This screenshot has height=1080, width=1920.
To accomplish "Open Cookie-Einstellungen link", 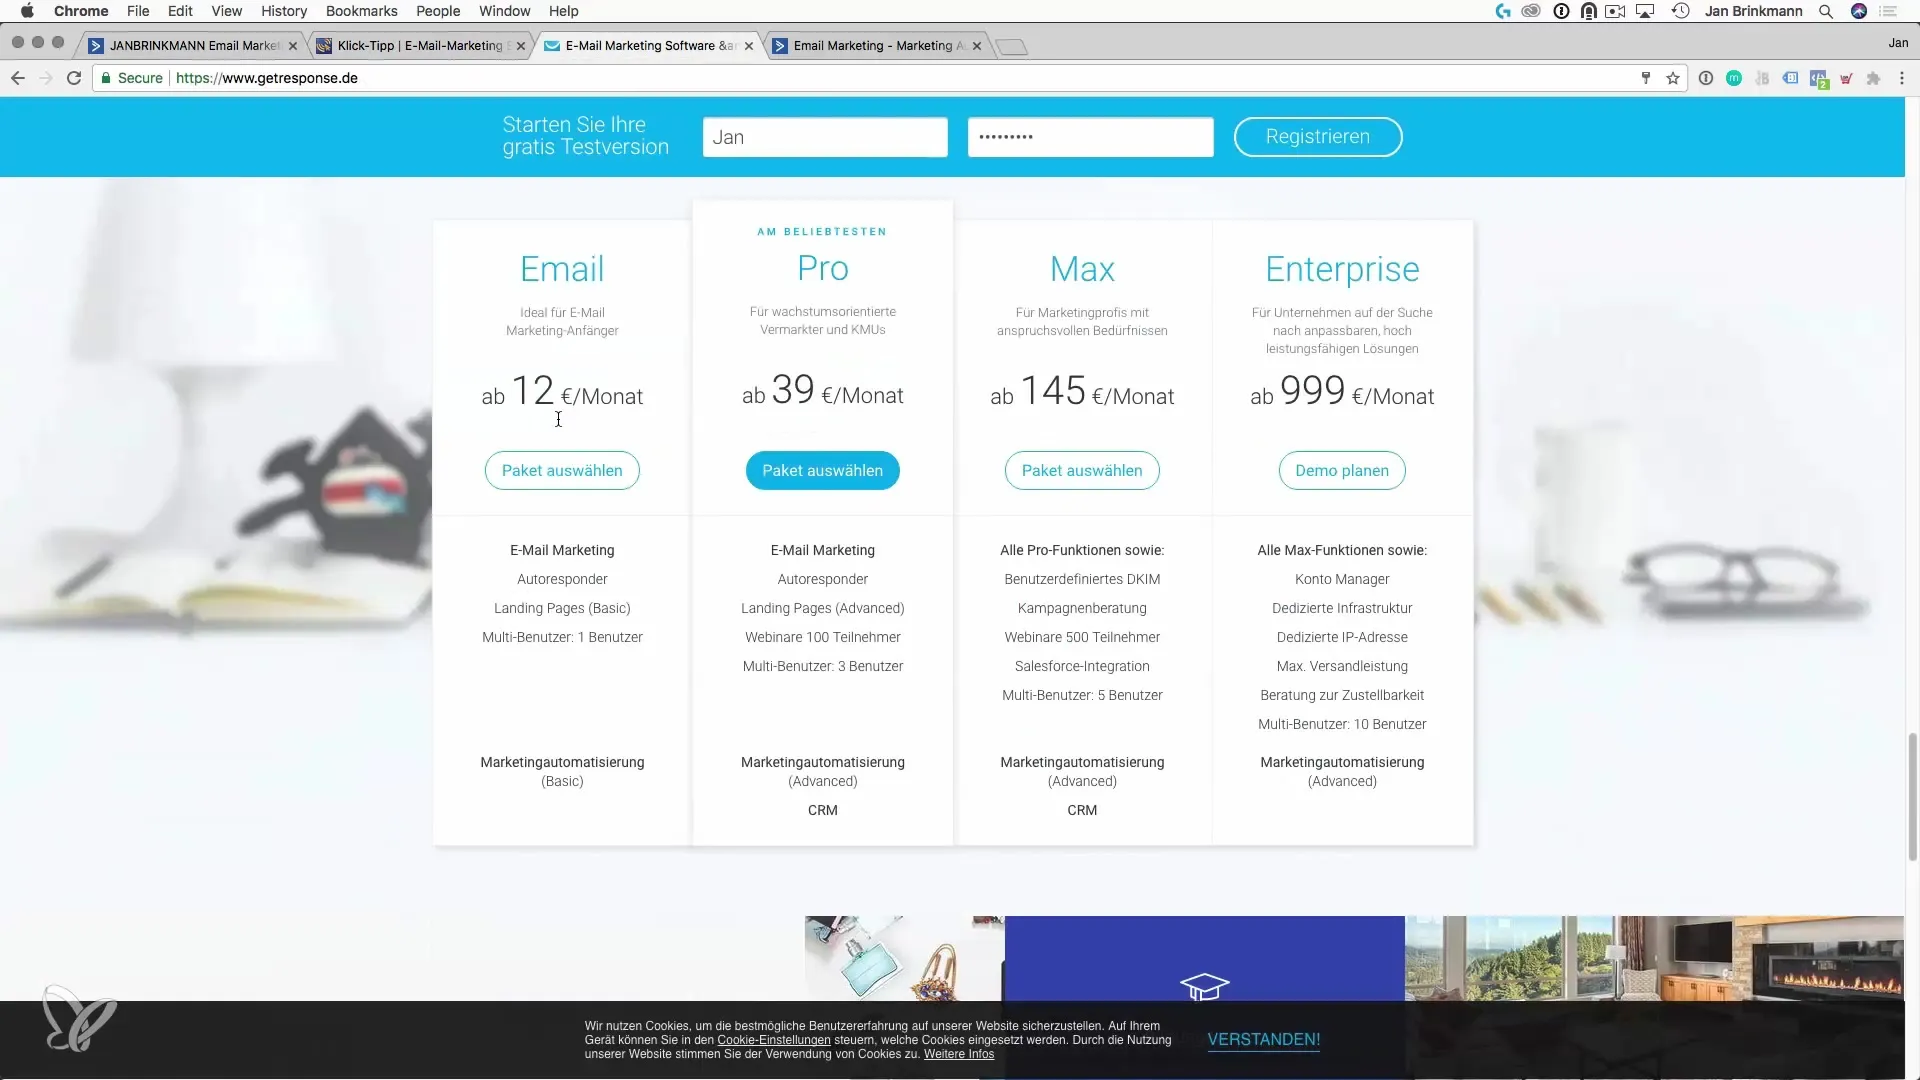I will [774, 1040].
